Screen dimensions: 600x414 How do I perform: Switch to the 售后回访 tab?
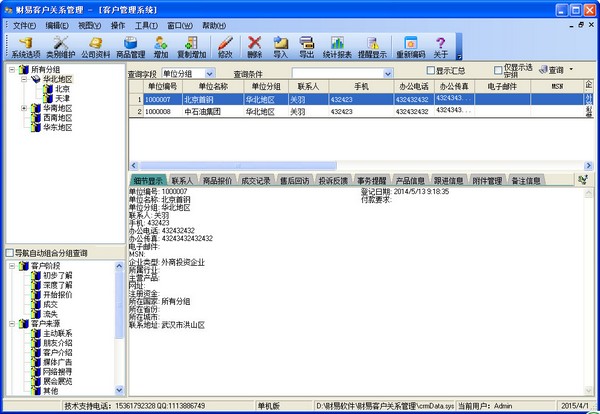coord(294,180)
